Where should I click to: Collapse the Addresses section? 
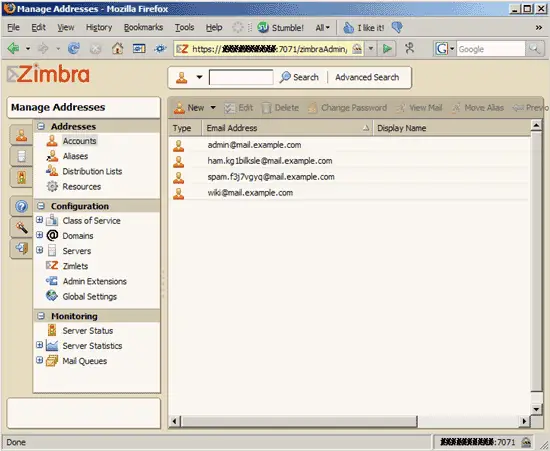click(x=41, y=126)
